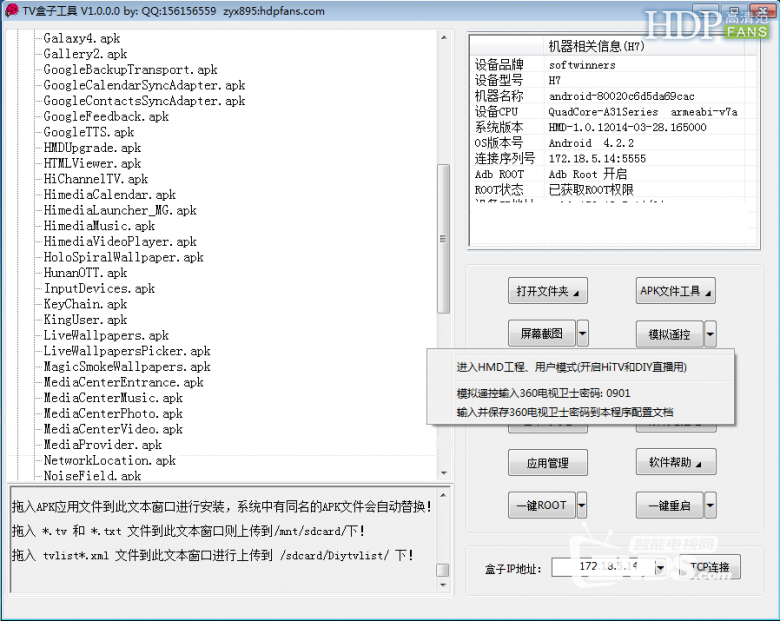
Task: Click the file tree scrollbar thumb
Action: 443,239
